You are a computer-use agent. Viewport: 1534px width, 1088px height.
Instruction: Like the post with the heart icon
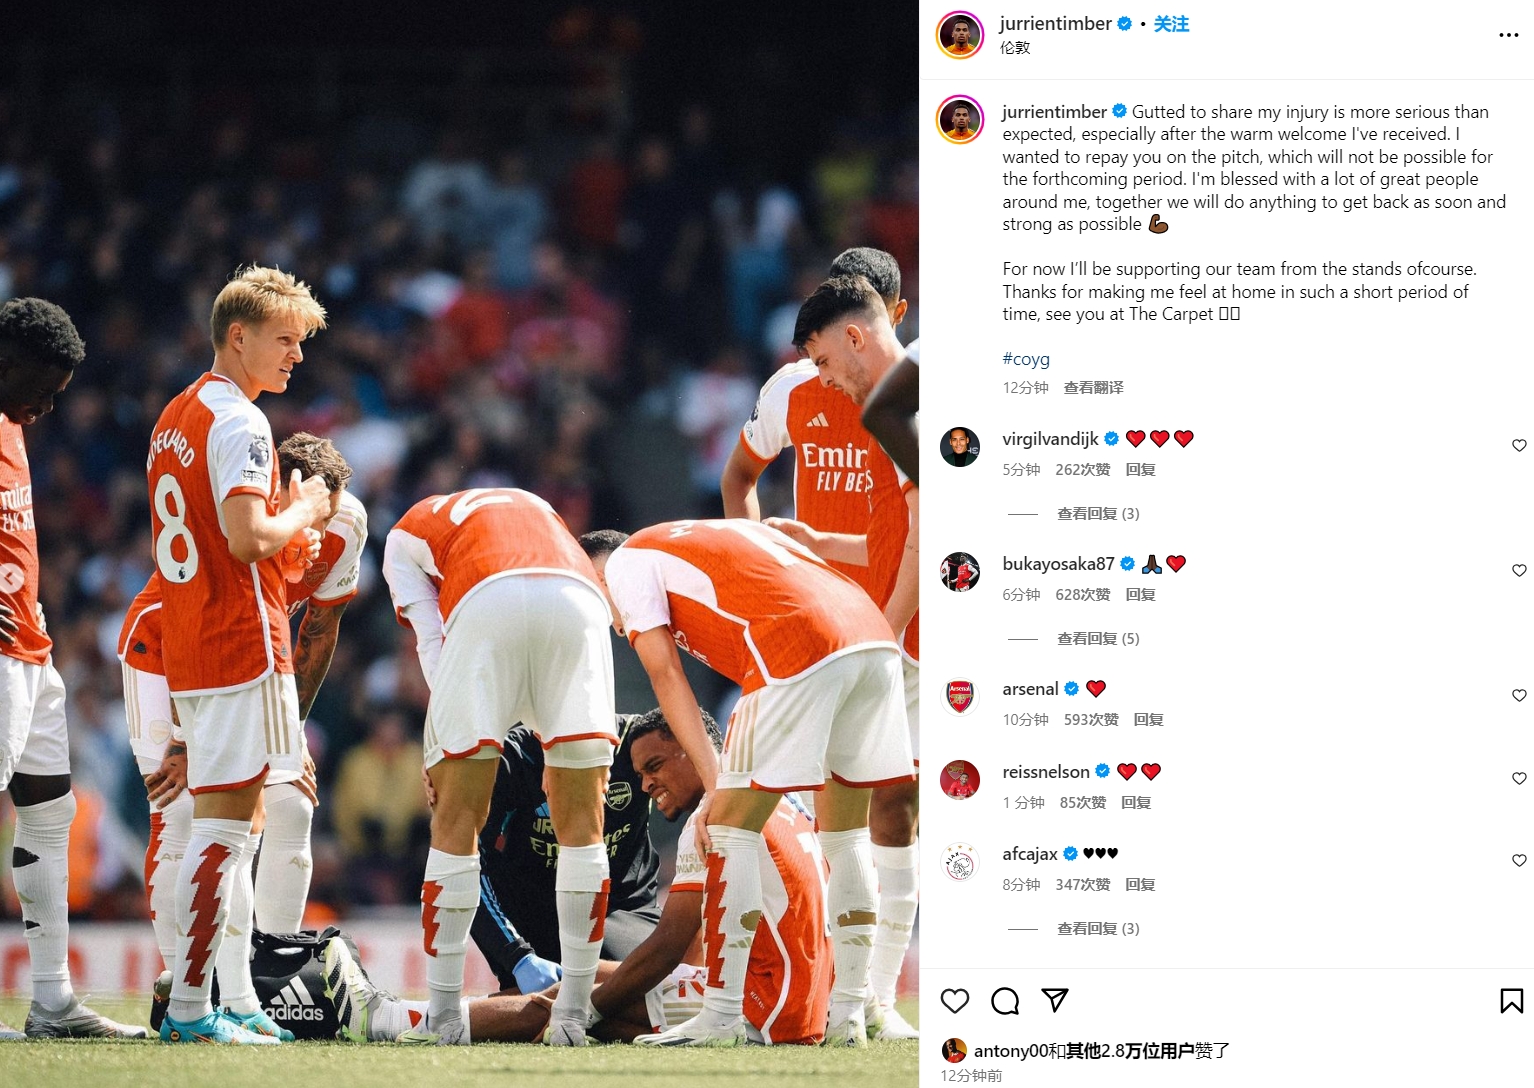click(955, 1001)
